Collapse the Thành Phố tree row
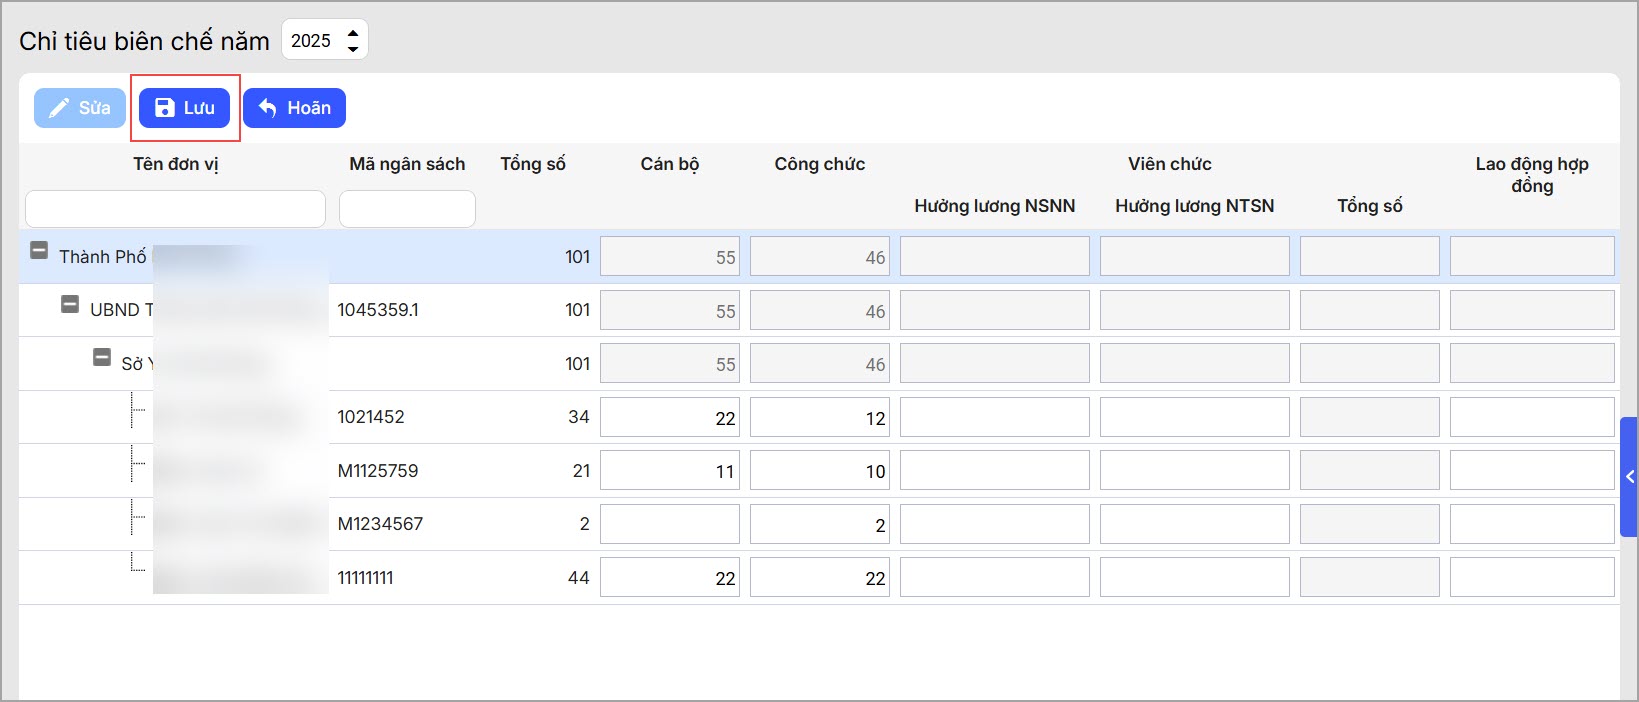 (39, 251)
